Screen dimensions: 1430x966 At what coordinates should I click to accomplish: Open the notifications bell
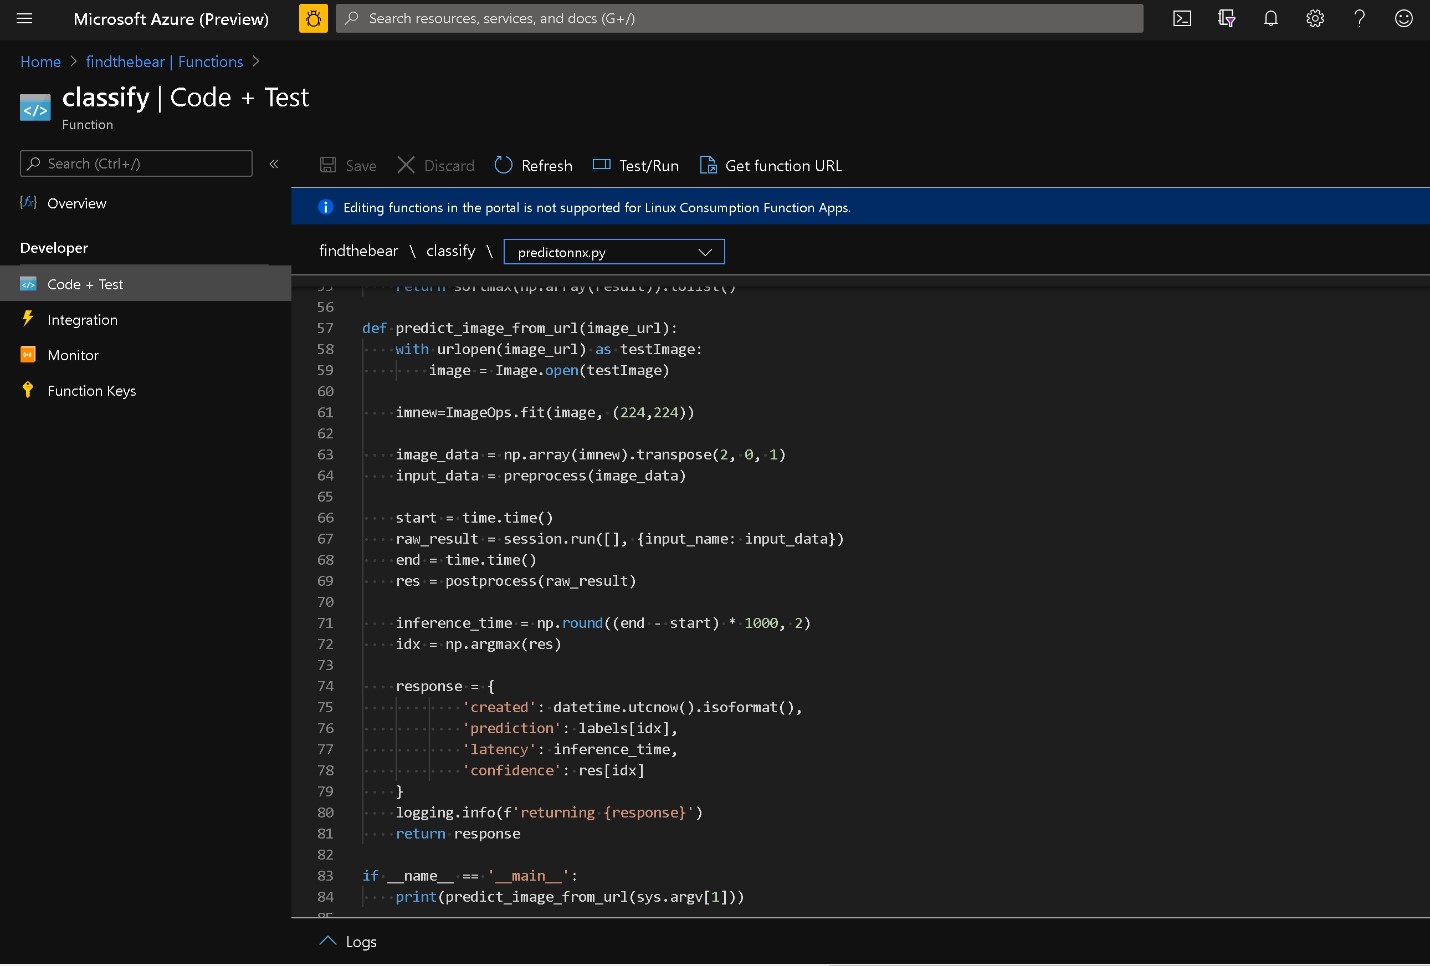click(x=1270, y=19)
